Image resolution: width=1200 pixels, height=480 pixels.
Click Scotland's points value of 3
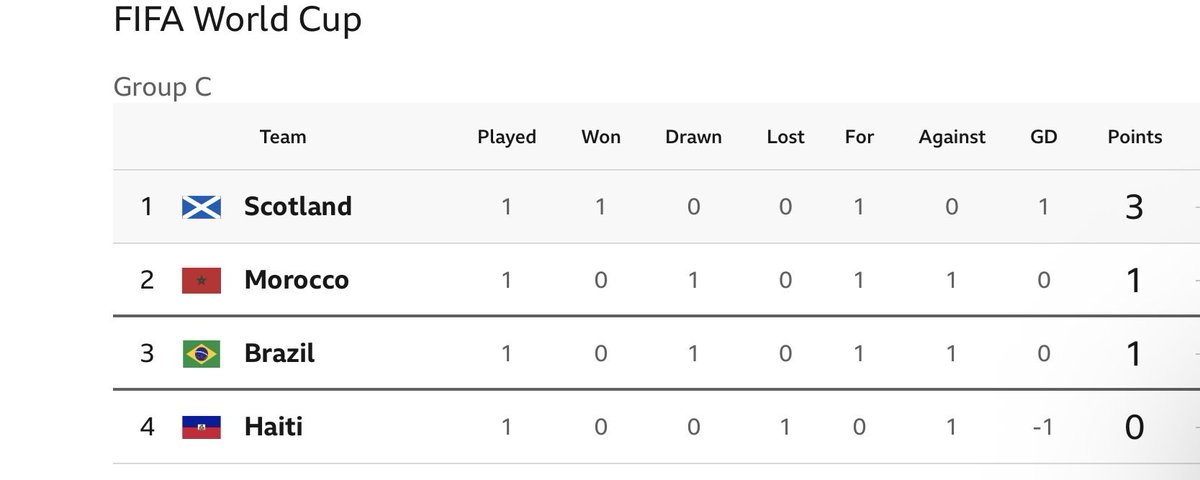click(x=1134, y=207)
